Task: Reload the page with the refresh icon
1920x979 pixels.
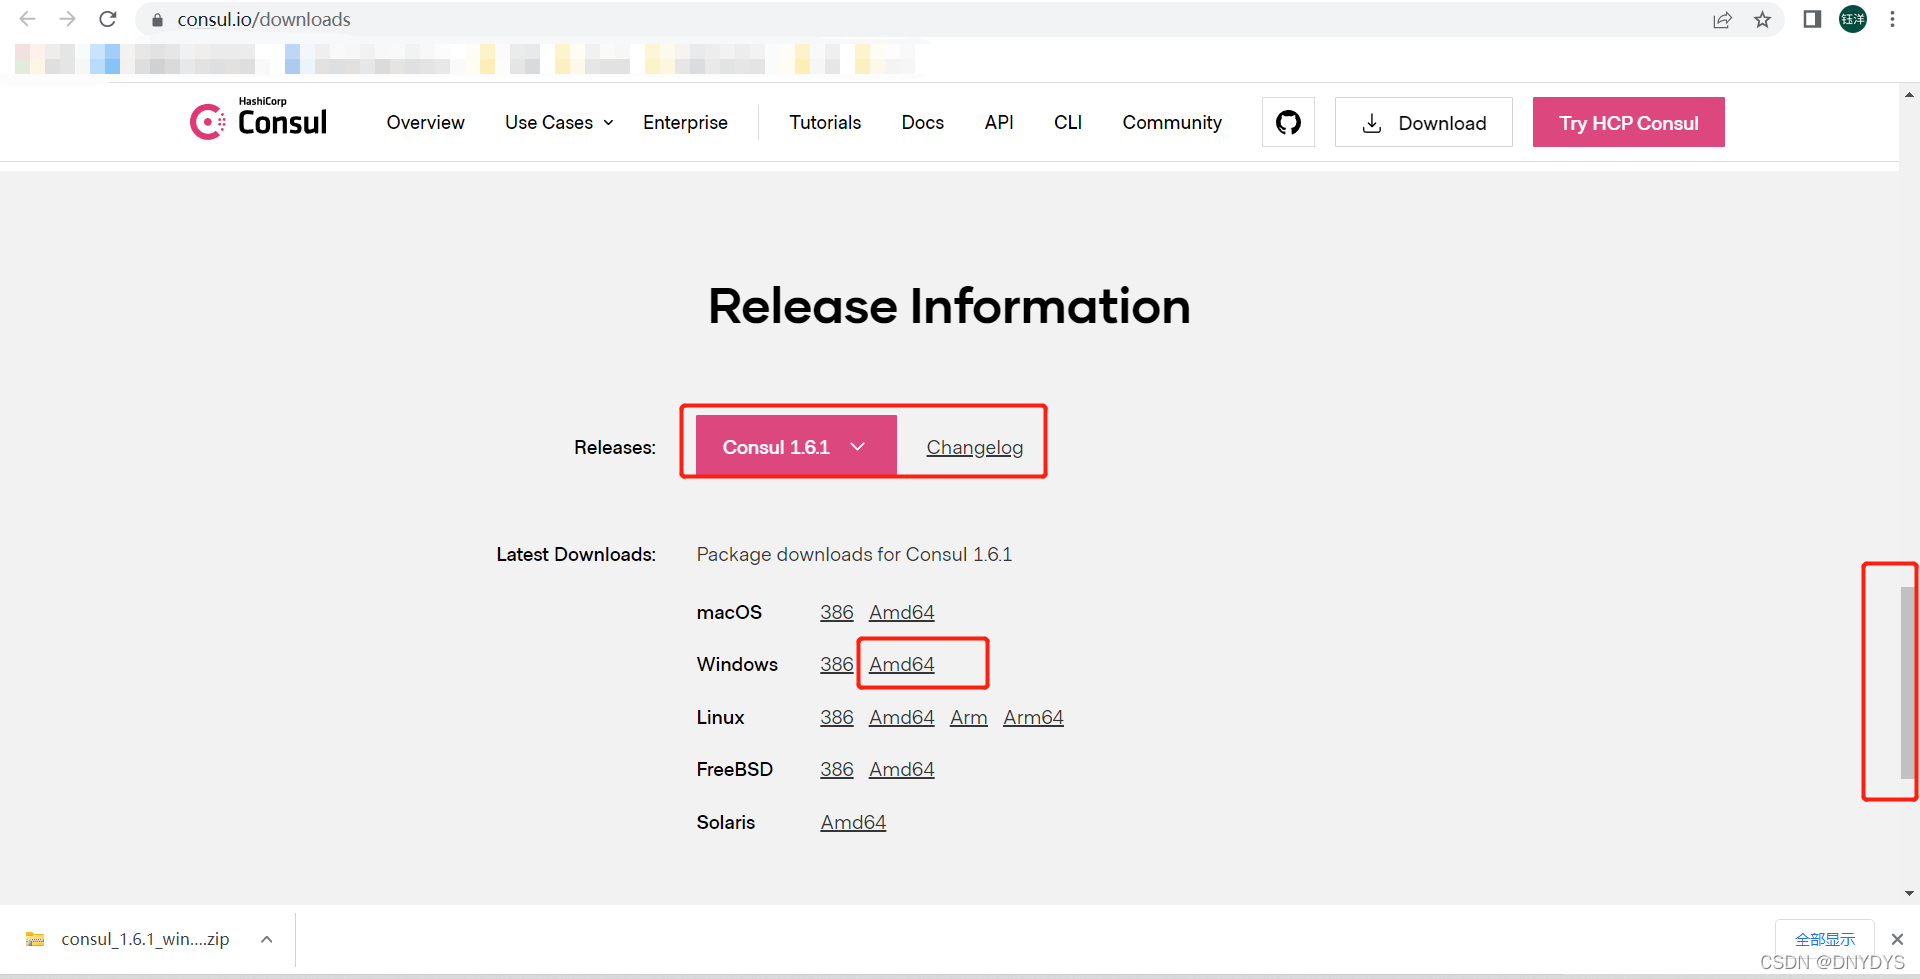Action: (x=108, y=19)
